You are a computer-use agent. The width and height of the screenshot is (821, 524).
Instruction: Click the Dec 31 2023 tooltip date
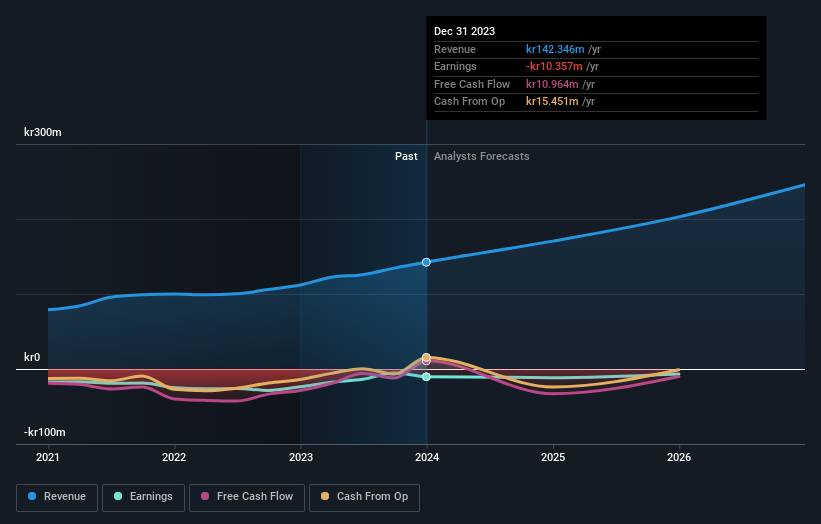(464, 31)
